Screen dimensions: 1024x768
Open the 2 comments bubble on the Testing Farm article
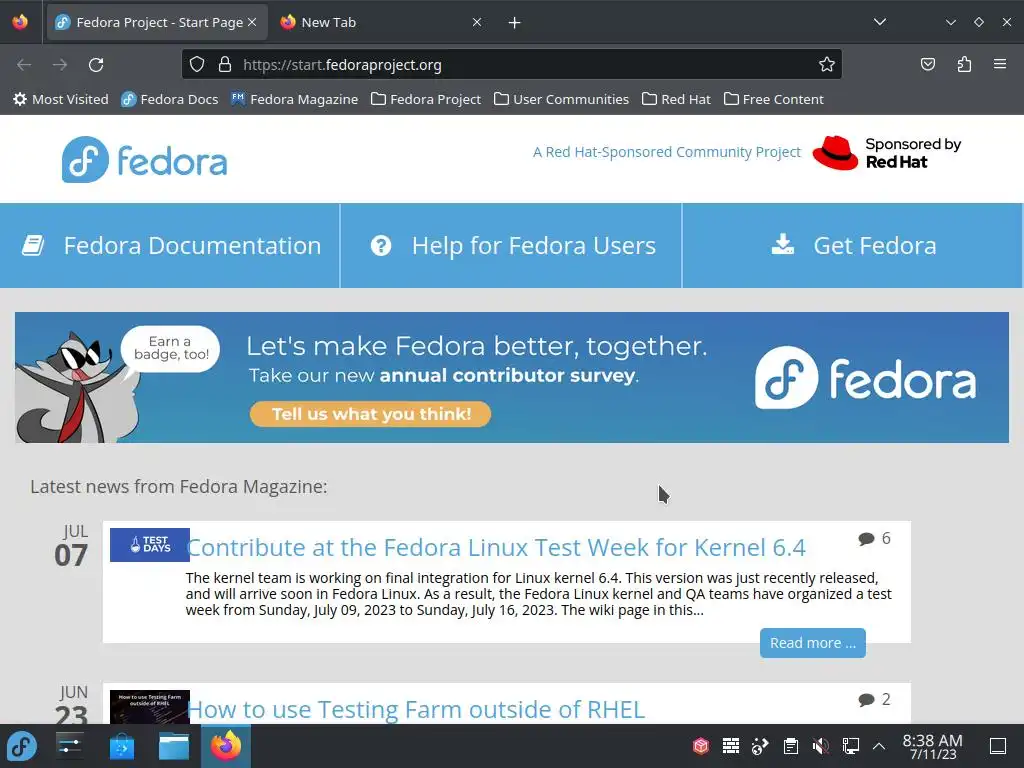tap(874, 699)
